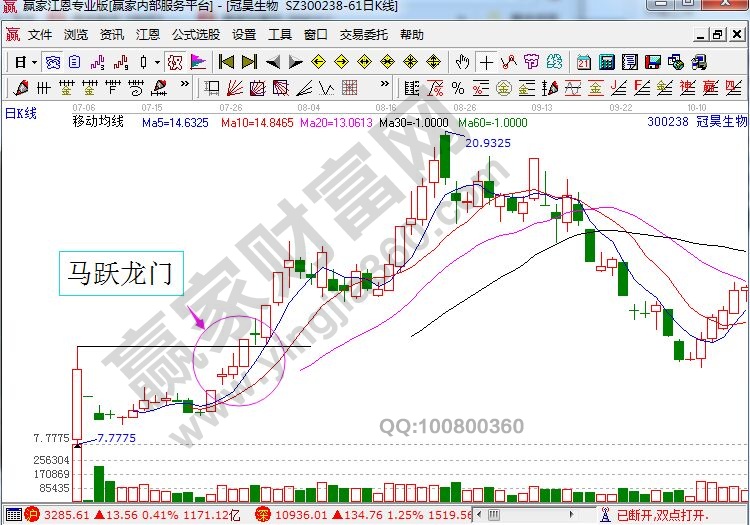This screenshot has height=525, width=750.
Task: Open the 江恩 menu
Action: click(x=149, y=34)
